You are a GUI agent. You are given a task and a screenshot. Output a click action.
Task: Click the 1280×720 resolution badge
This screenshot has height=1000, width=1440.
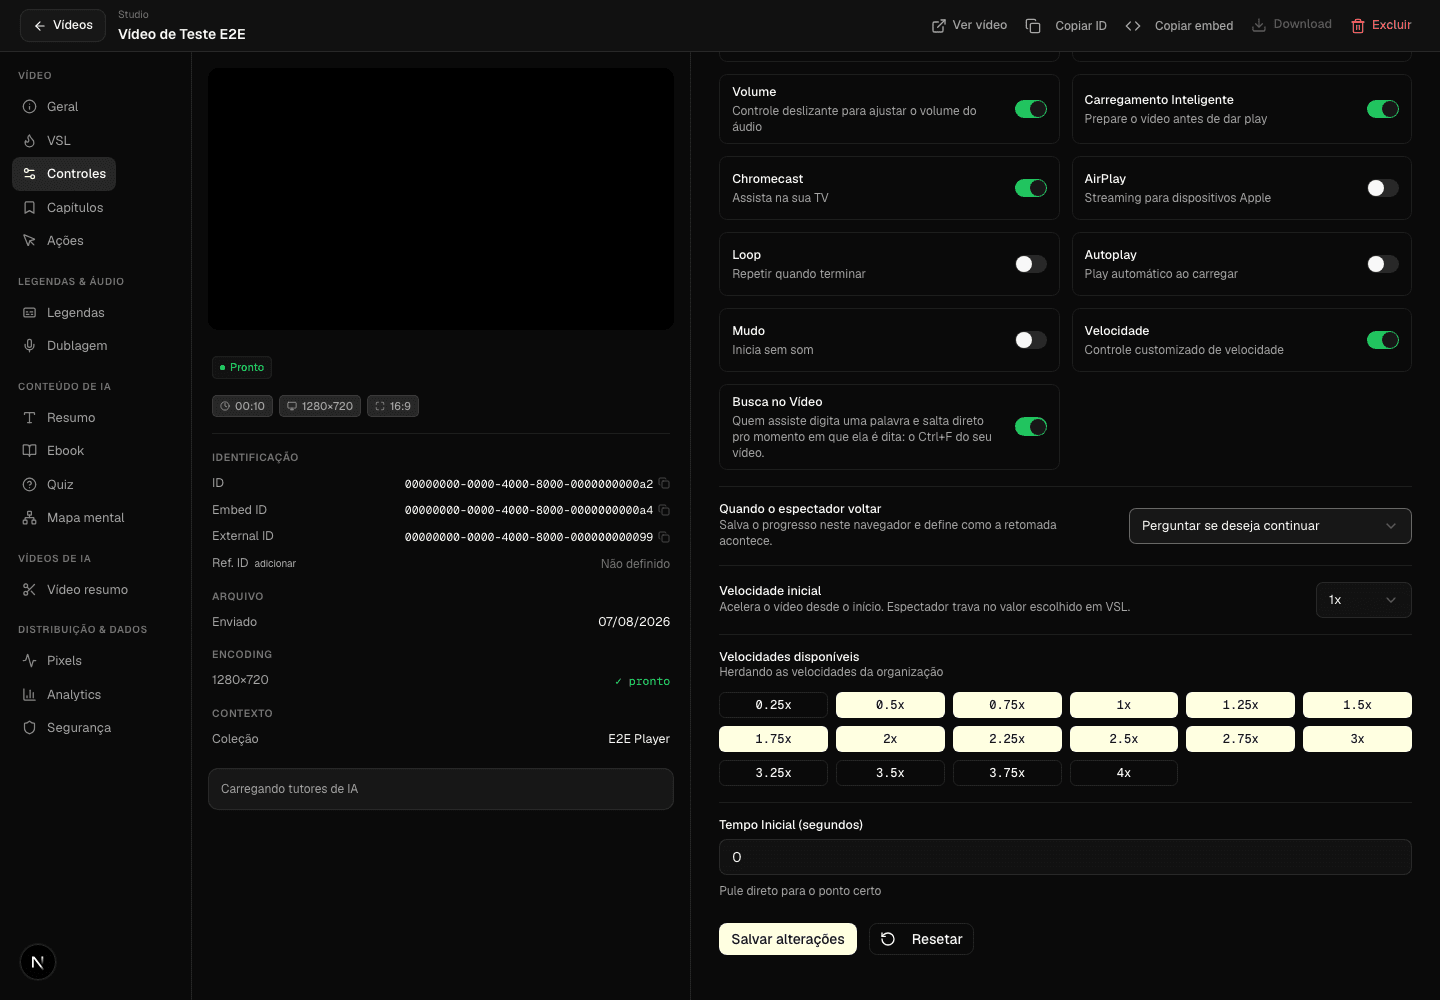(x=320, y=406)
